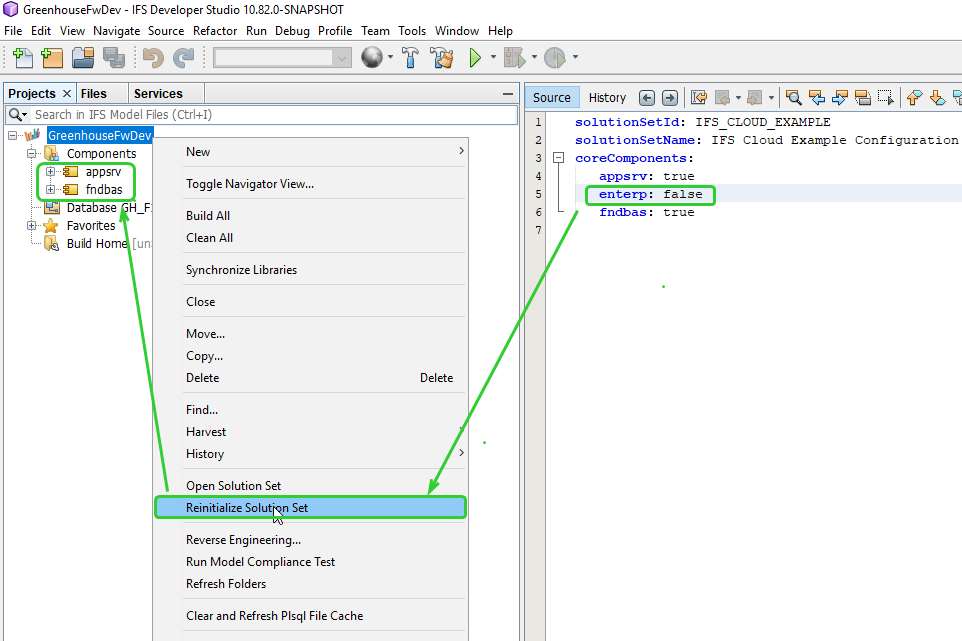This screenshot has height=641, width=962.
Task: Open the Refactor menu
Action: coord(215,31)
